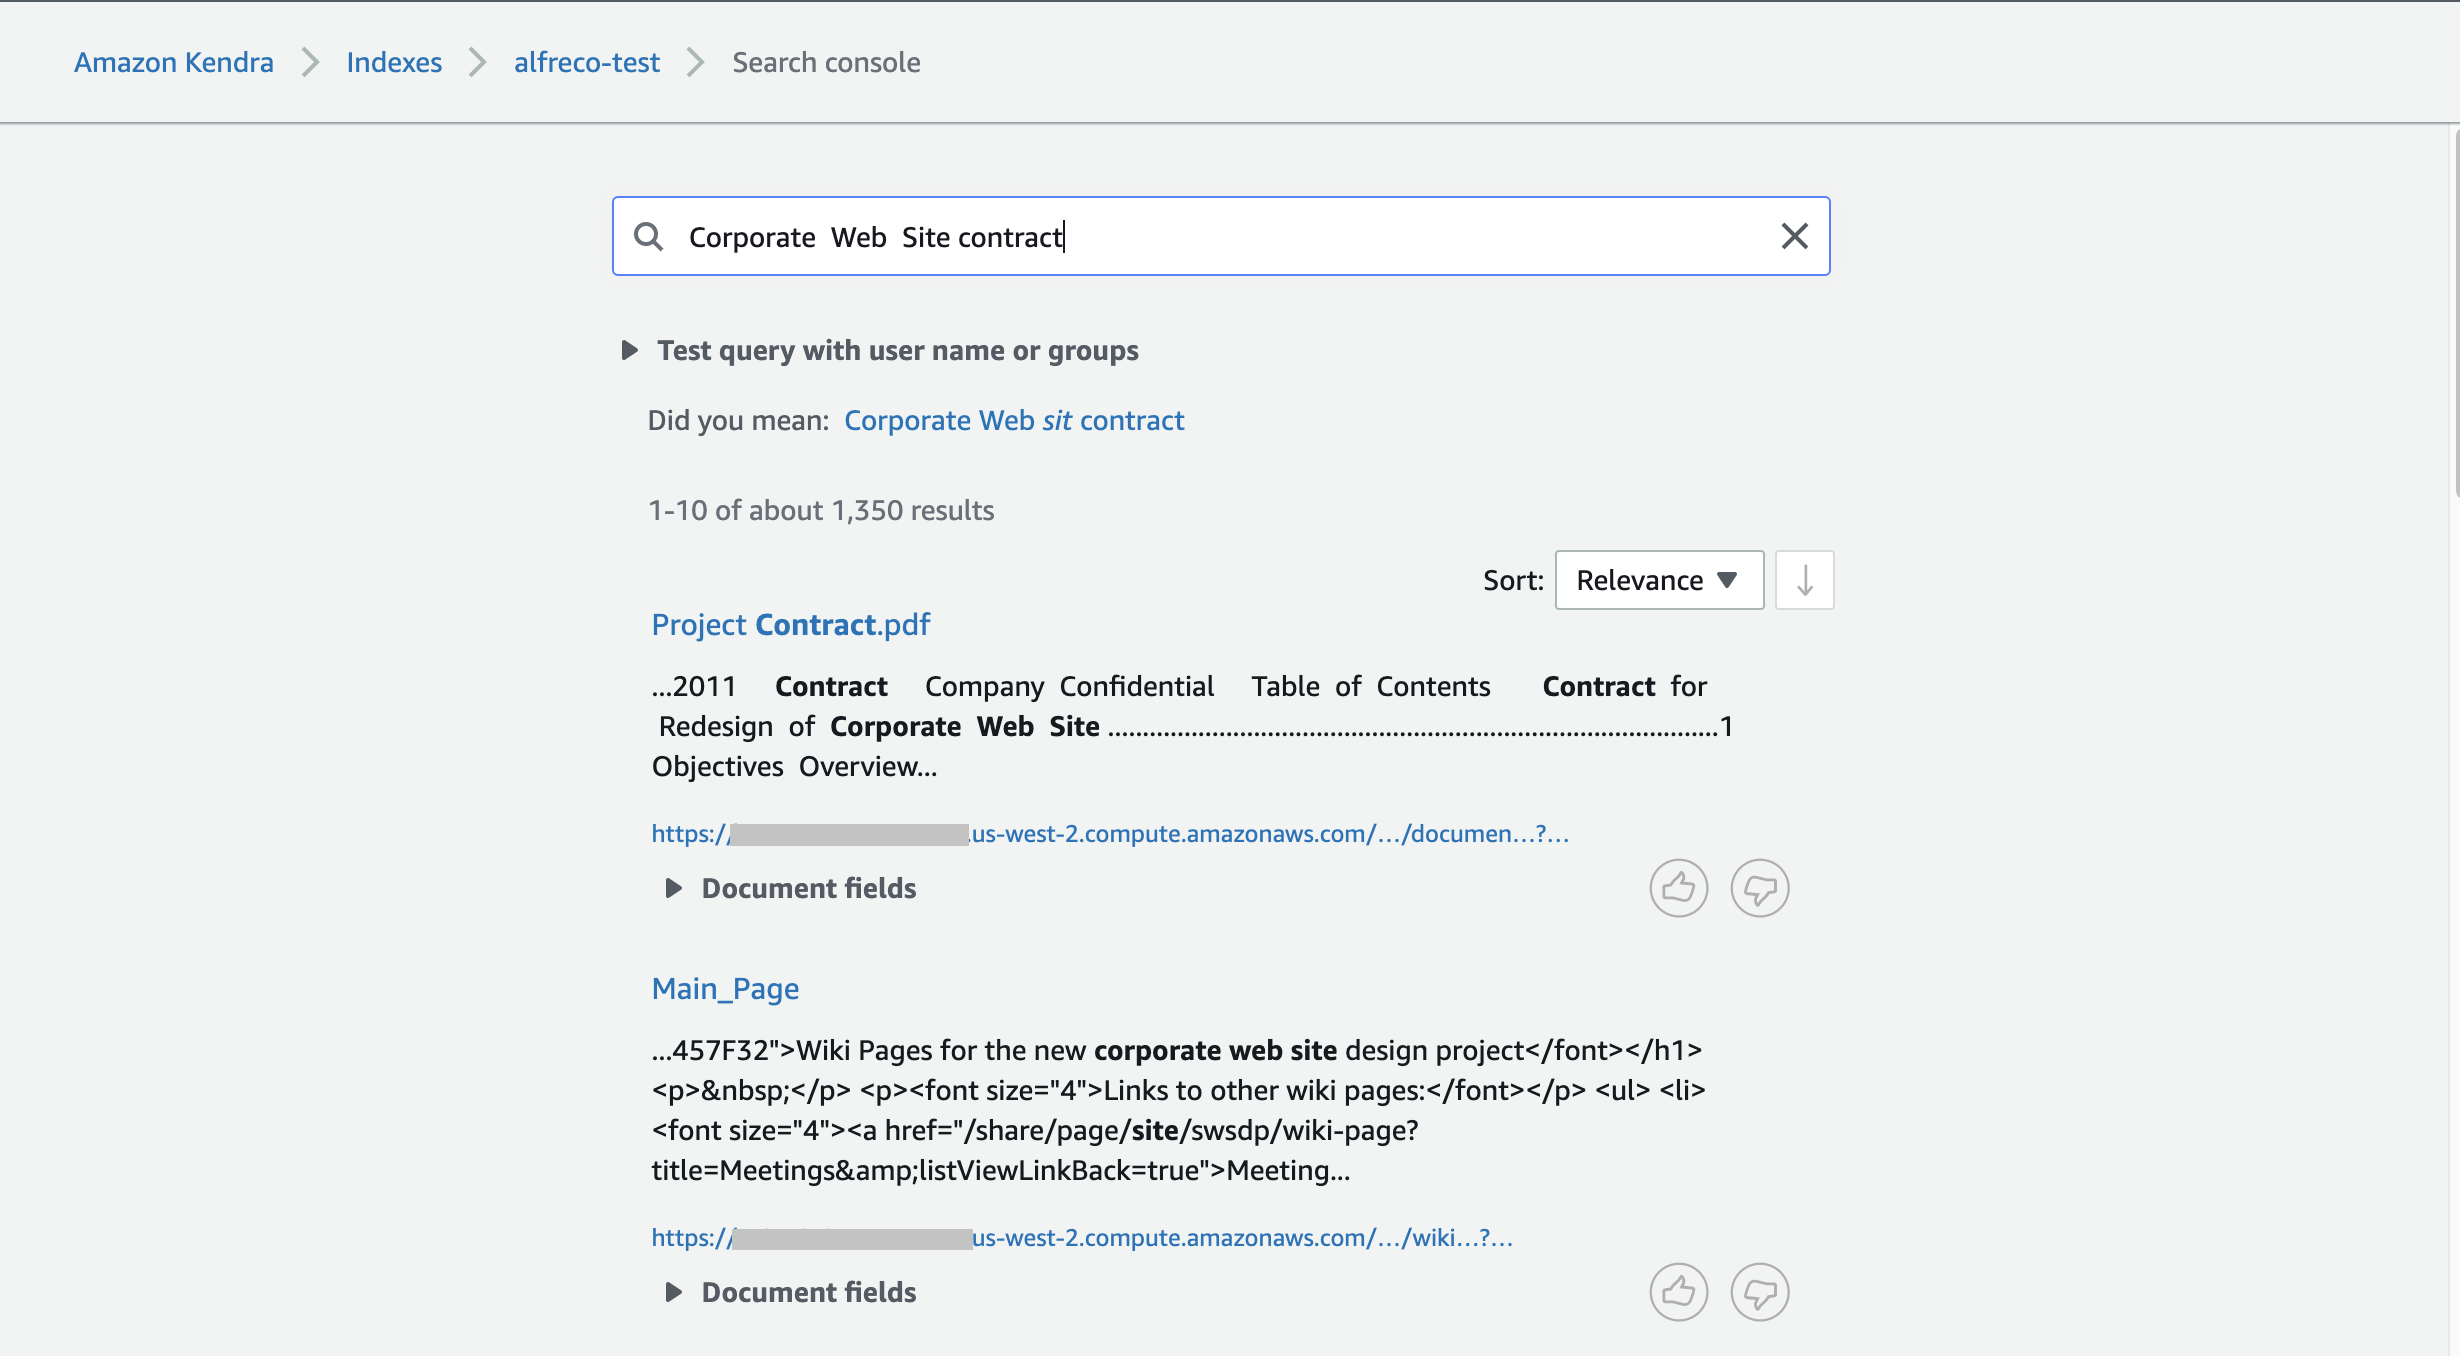Thumbs down the Main_Page result
Screen dimensions: 2460x1356
click(1759, 1292)
